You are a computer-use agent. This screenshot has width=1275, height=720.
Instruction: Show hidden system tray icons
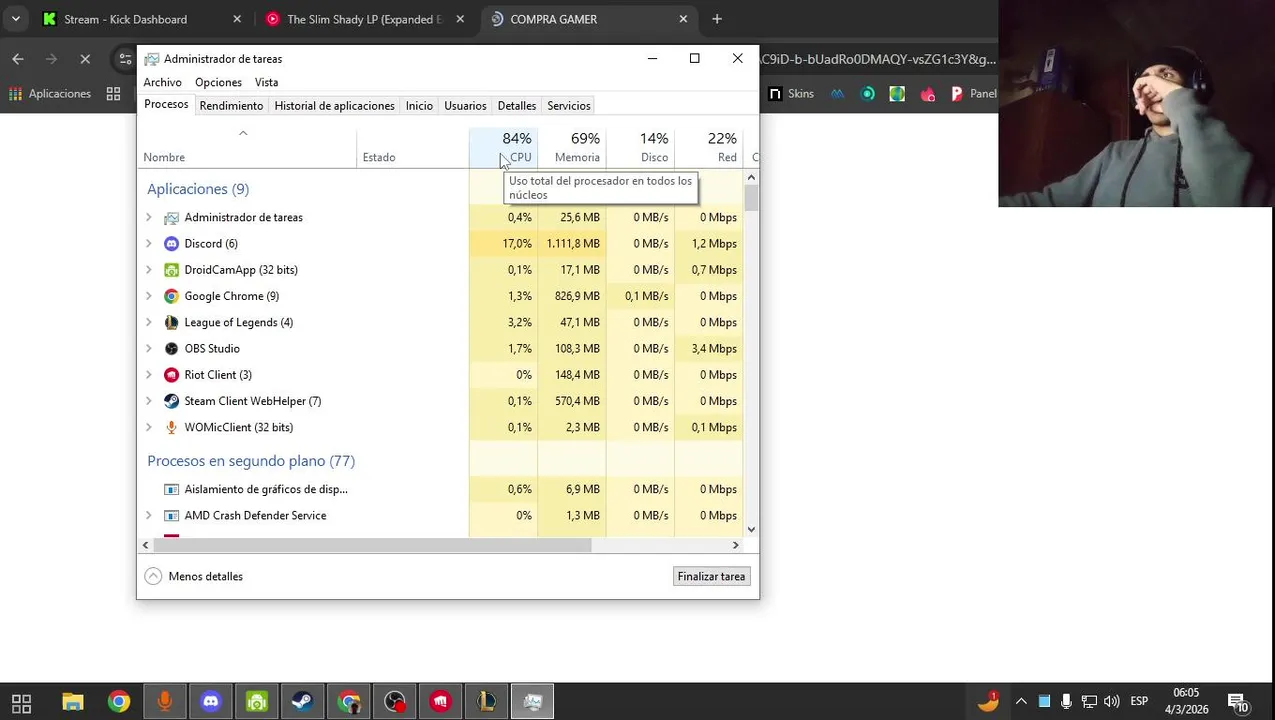tap(1021, 701)
